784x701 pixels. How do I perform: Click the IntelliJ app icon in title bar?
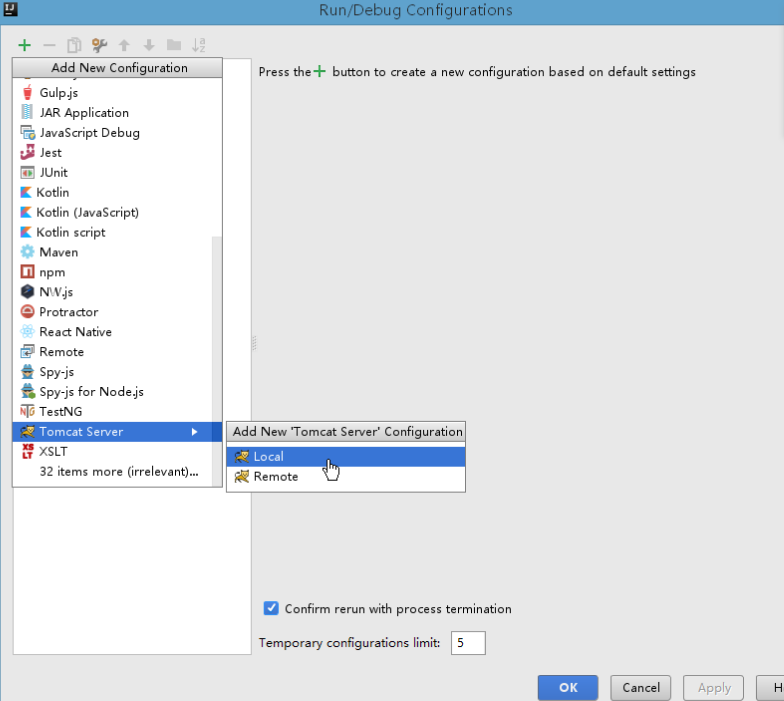tap(10, 8)
